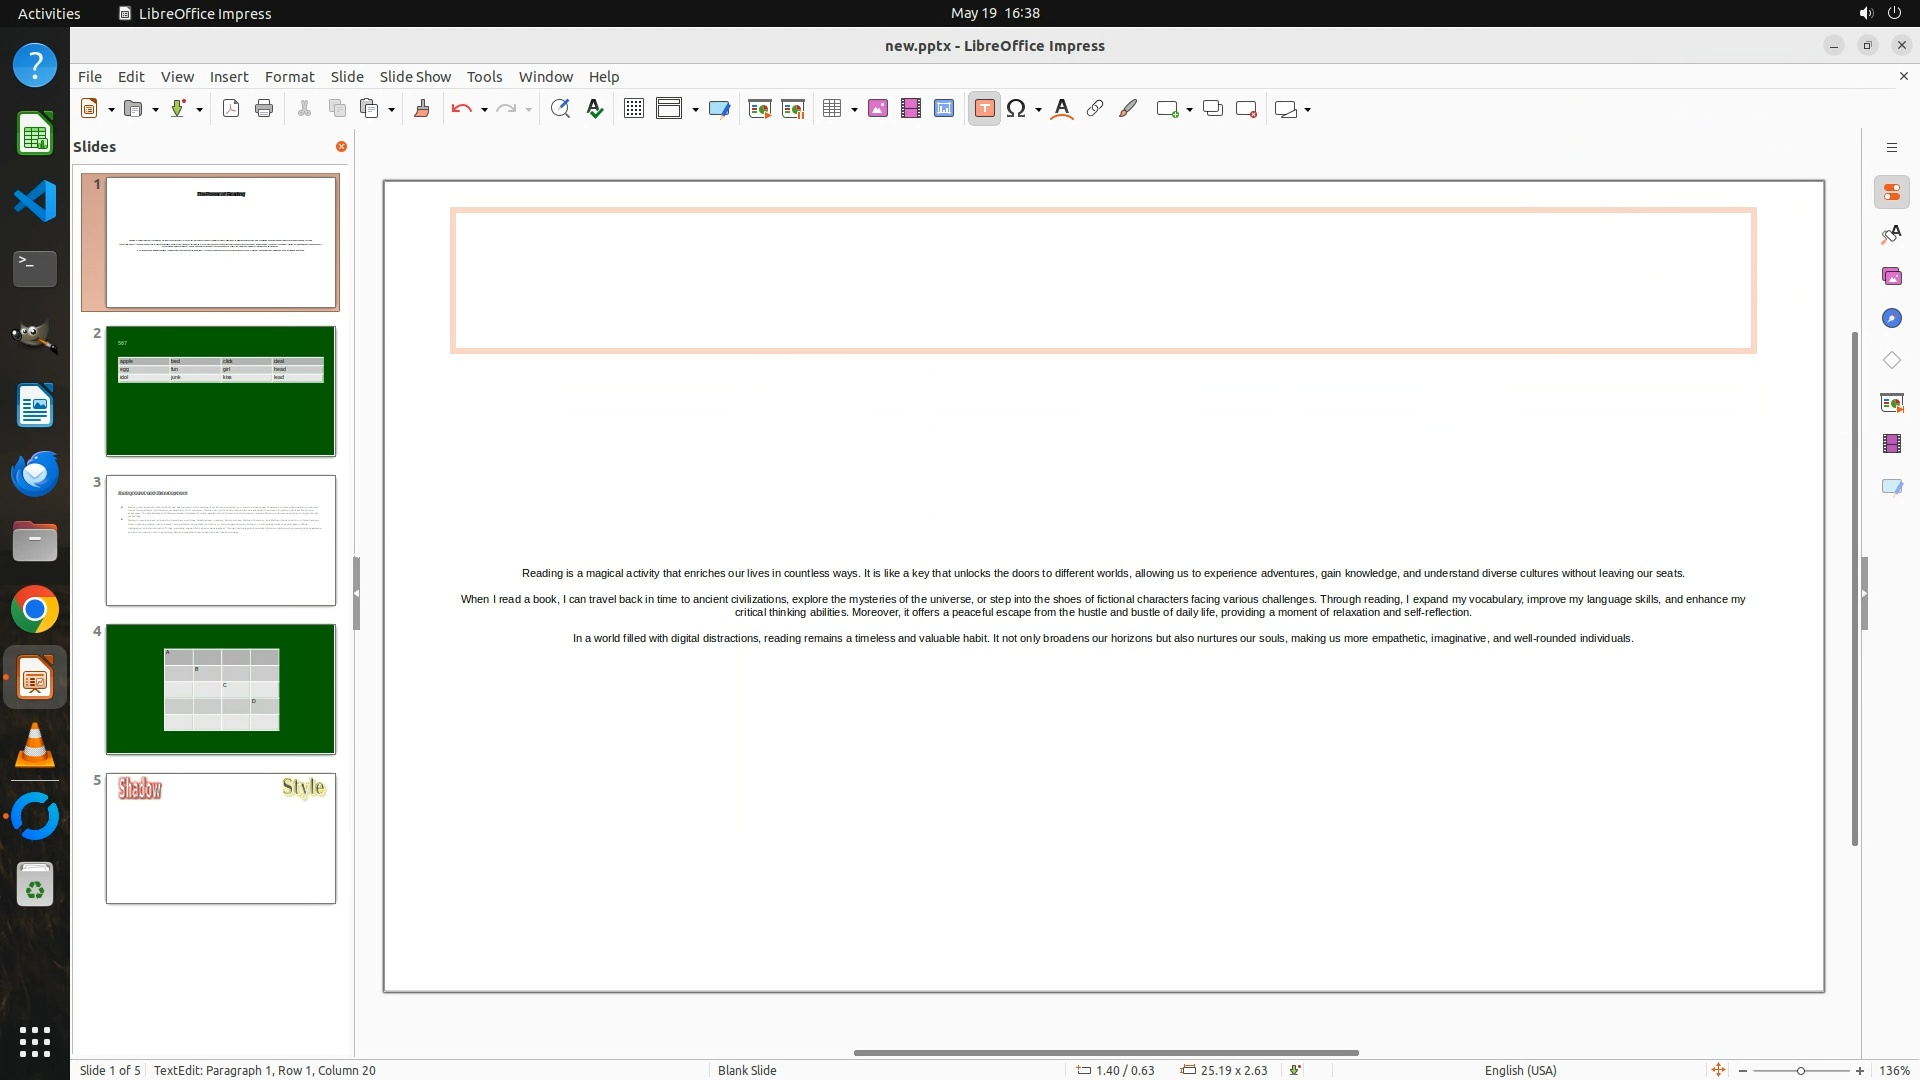Screen dimensions: 1920x1080
Task: Toggle the Insert Text Box tool
Action: pyautogui.click(x=984, y=109)
